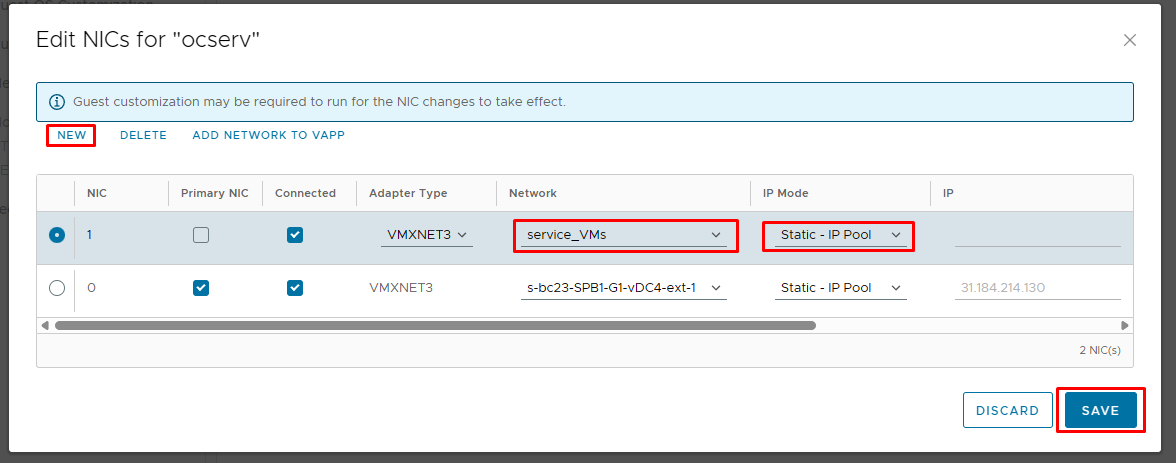Click the SAVE button

click(x=1101, y=410)
